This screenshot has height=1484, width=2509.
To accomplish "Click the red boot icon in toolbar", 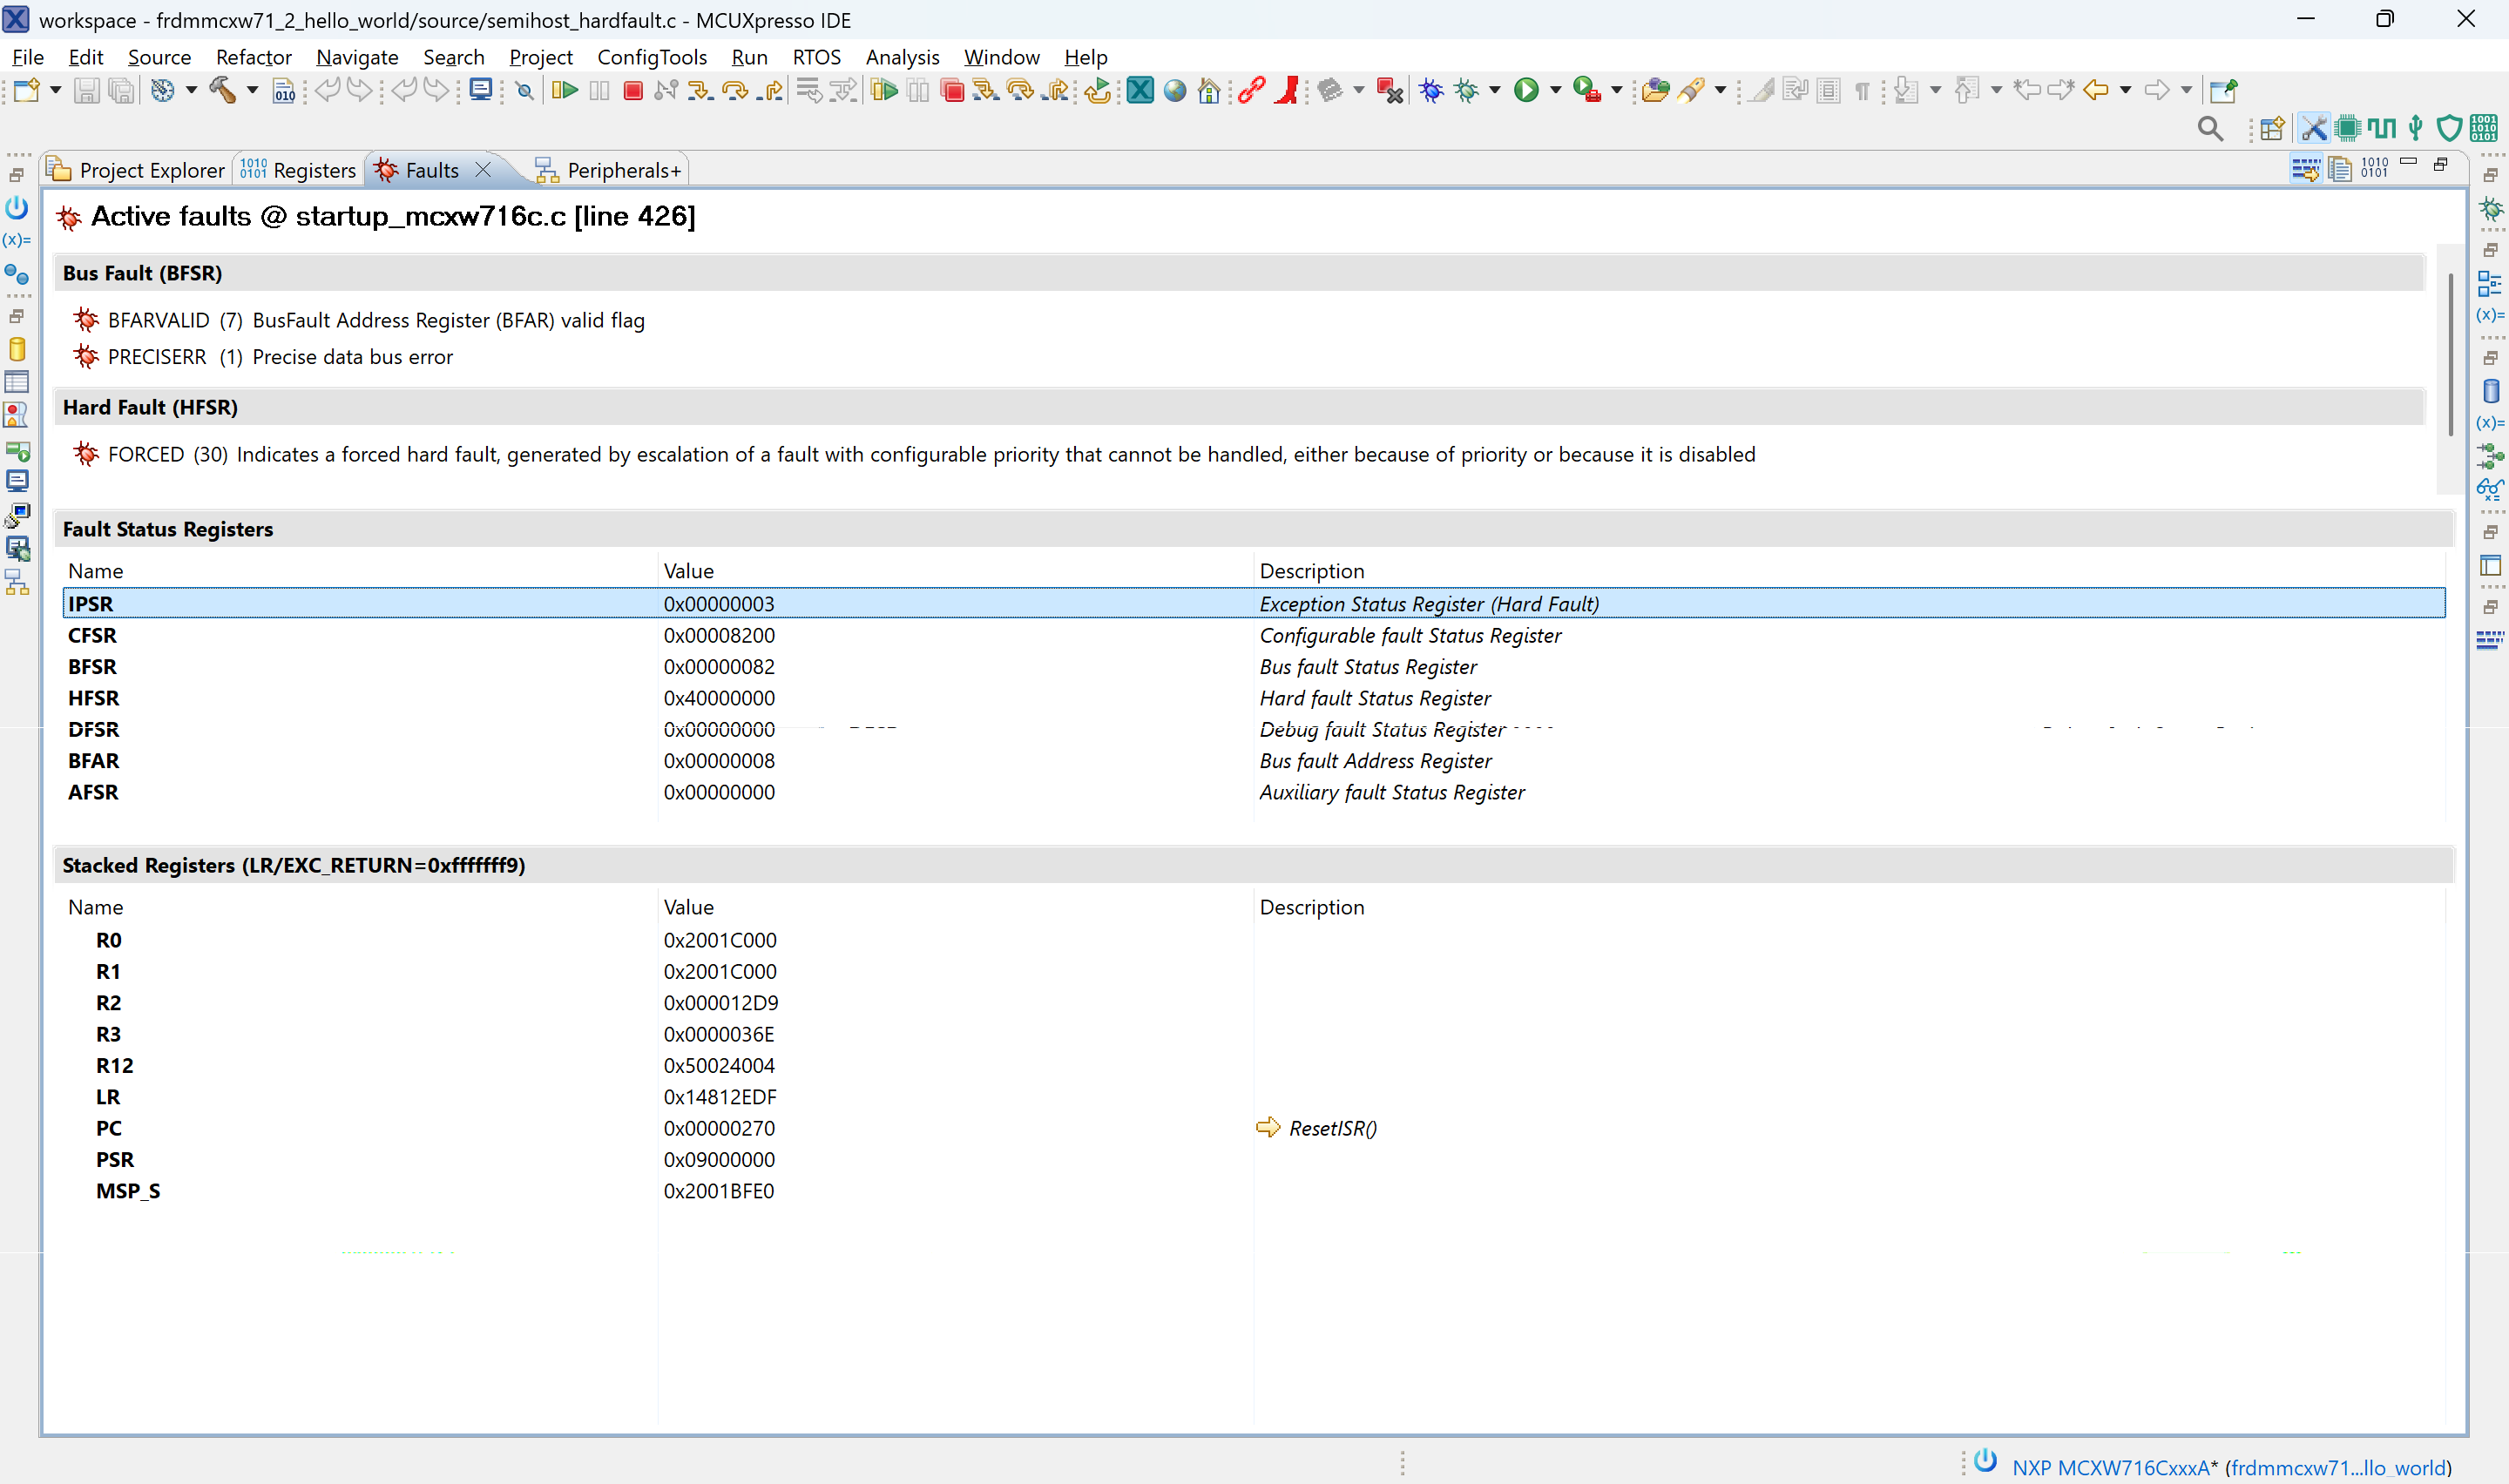I will (1287, 91).
